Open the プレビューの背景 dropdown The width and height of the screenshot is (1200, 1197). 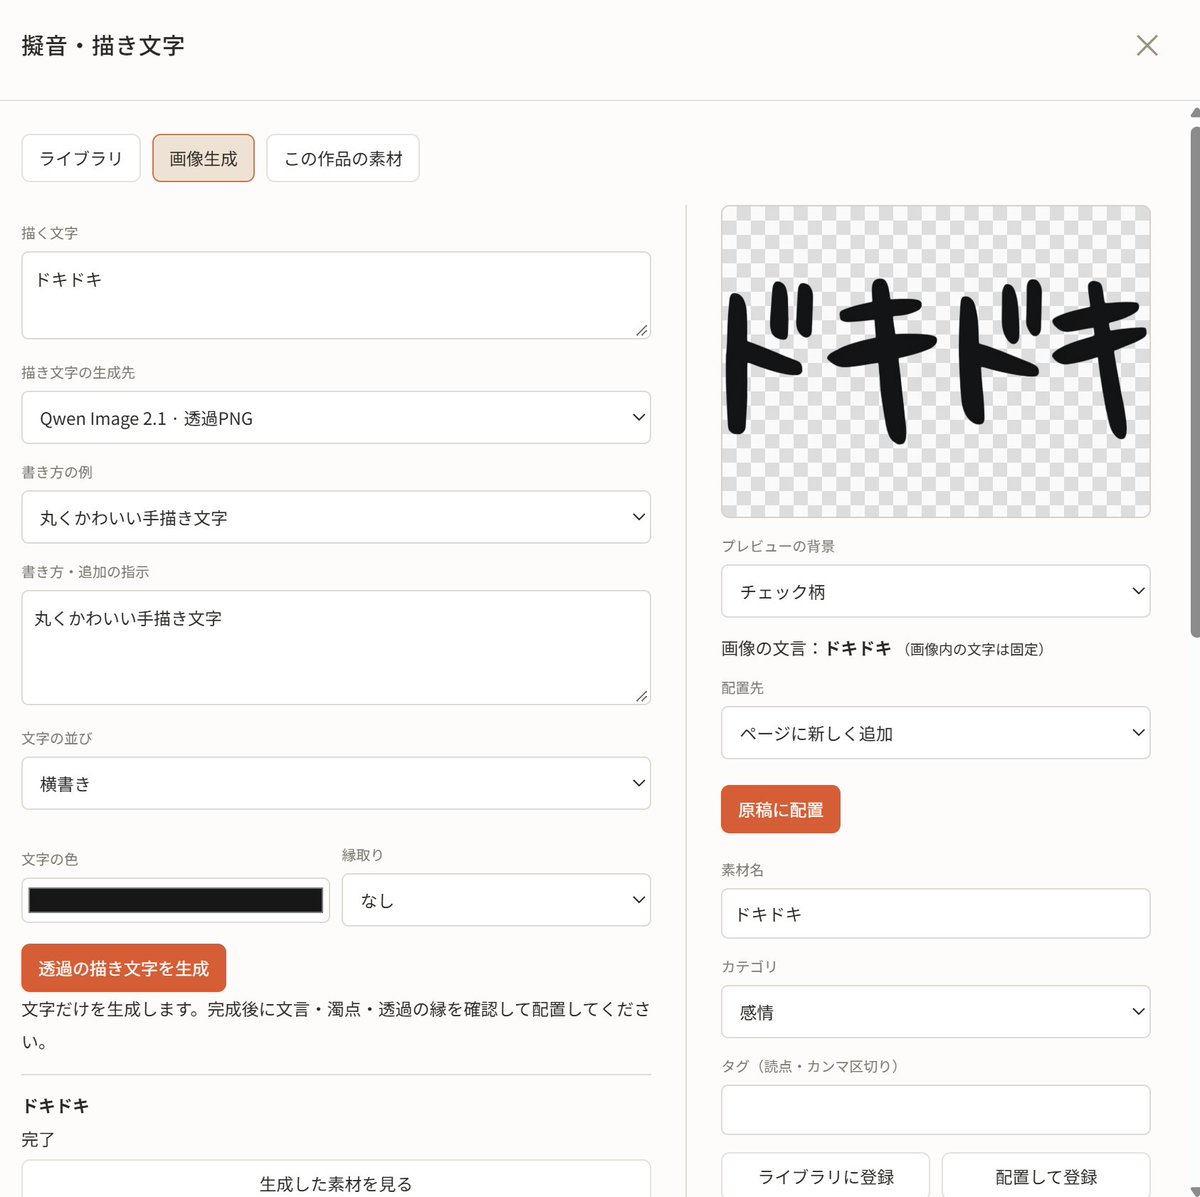tap(935, 591)
